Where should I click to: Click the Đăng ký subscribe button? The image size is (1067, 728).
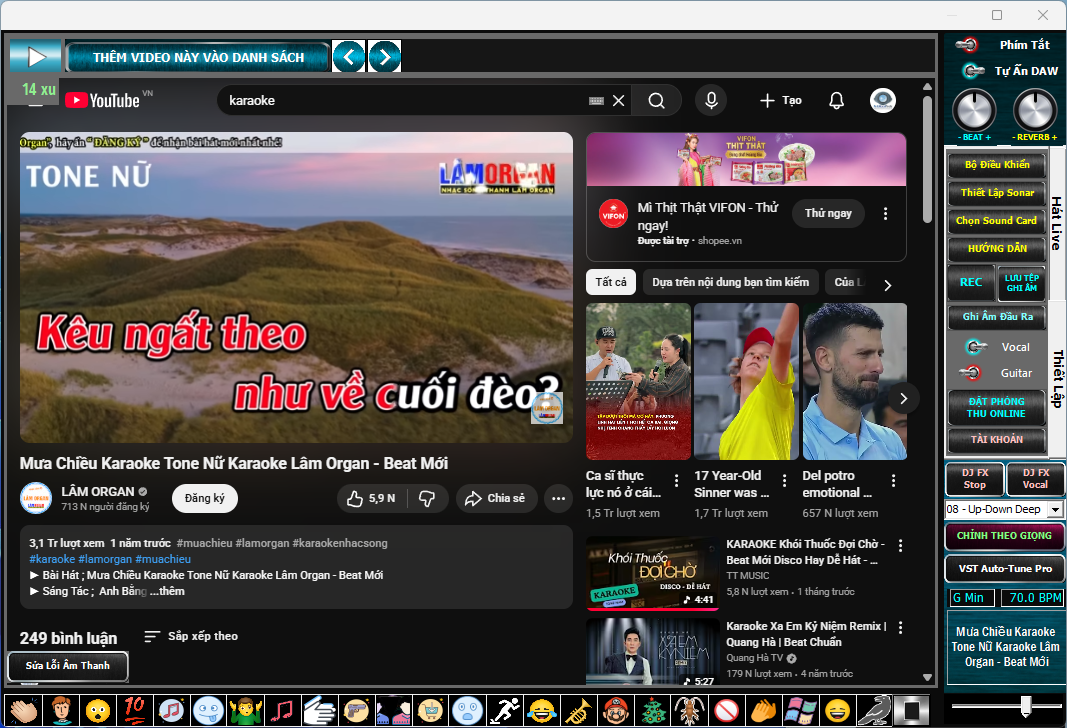click(204, 498)
